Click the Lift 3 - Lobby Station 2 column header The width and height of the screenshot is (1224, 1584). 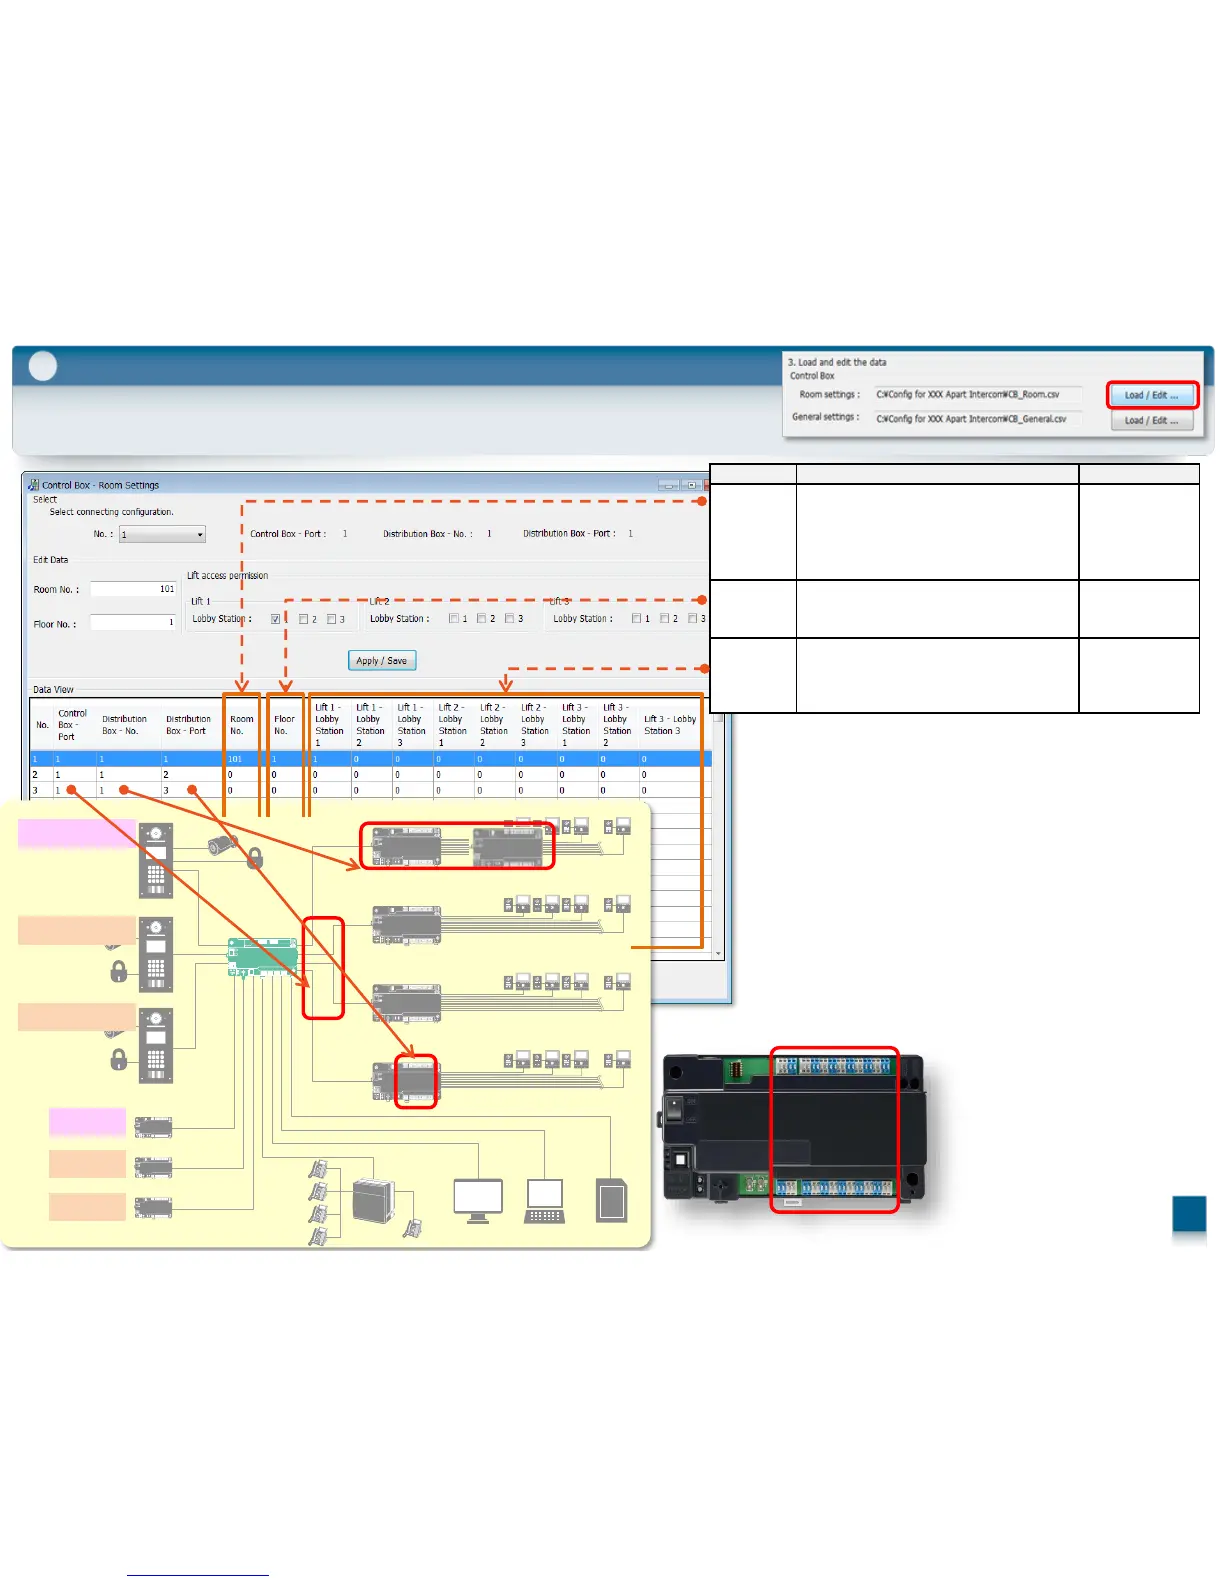click(617, 725)
